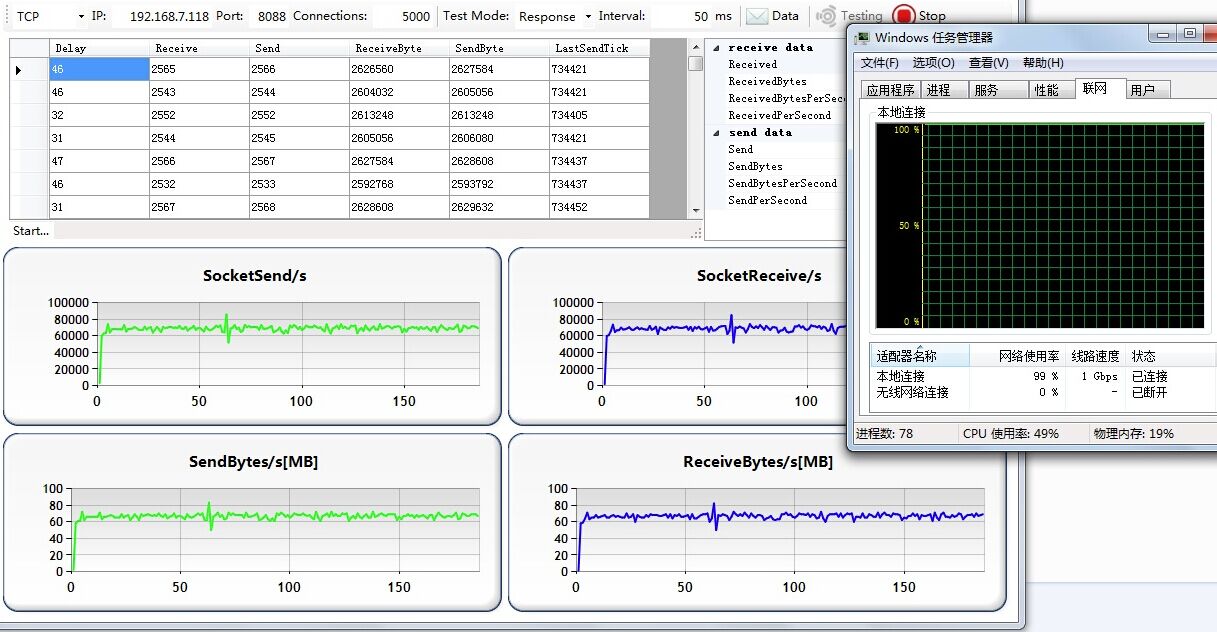
Task: Click the red Stop icon
Action: (x=904, y=16)
